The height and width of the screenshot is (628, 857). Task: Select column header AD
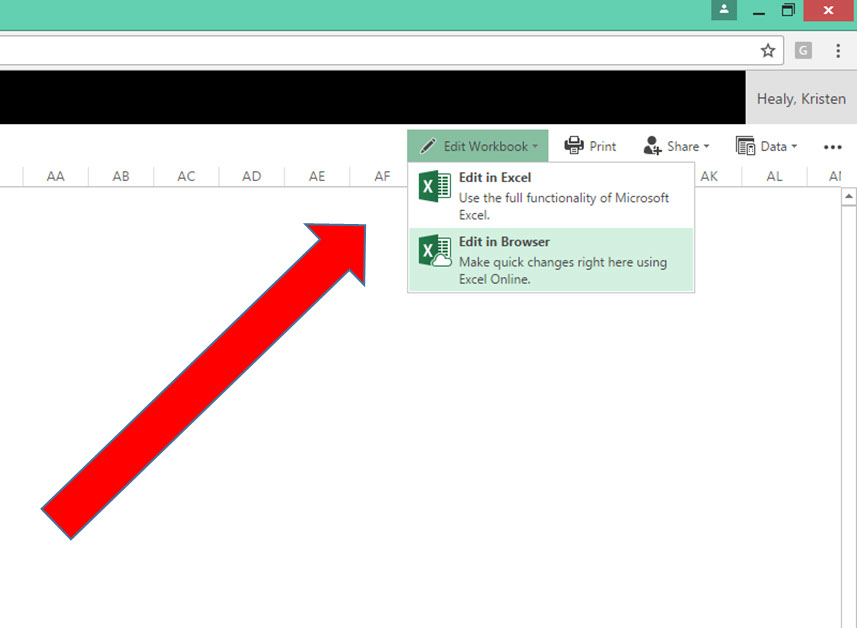(x=251, y=176)
